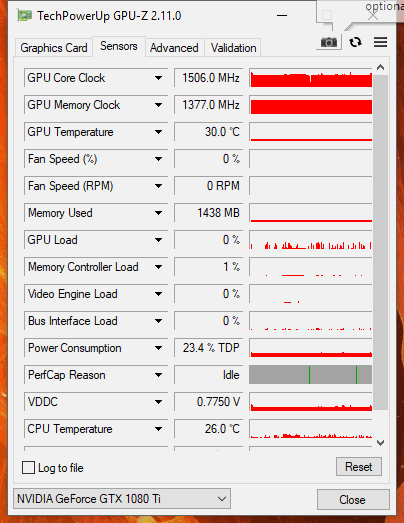This screenshot has height=523, width=404.
Task: Select the Sensors tab
Action: pyautogui.click(x=119, y=46)
